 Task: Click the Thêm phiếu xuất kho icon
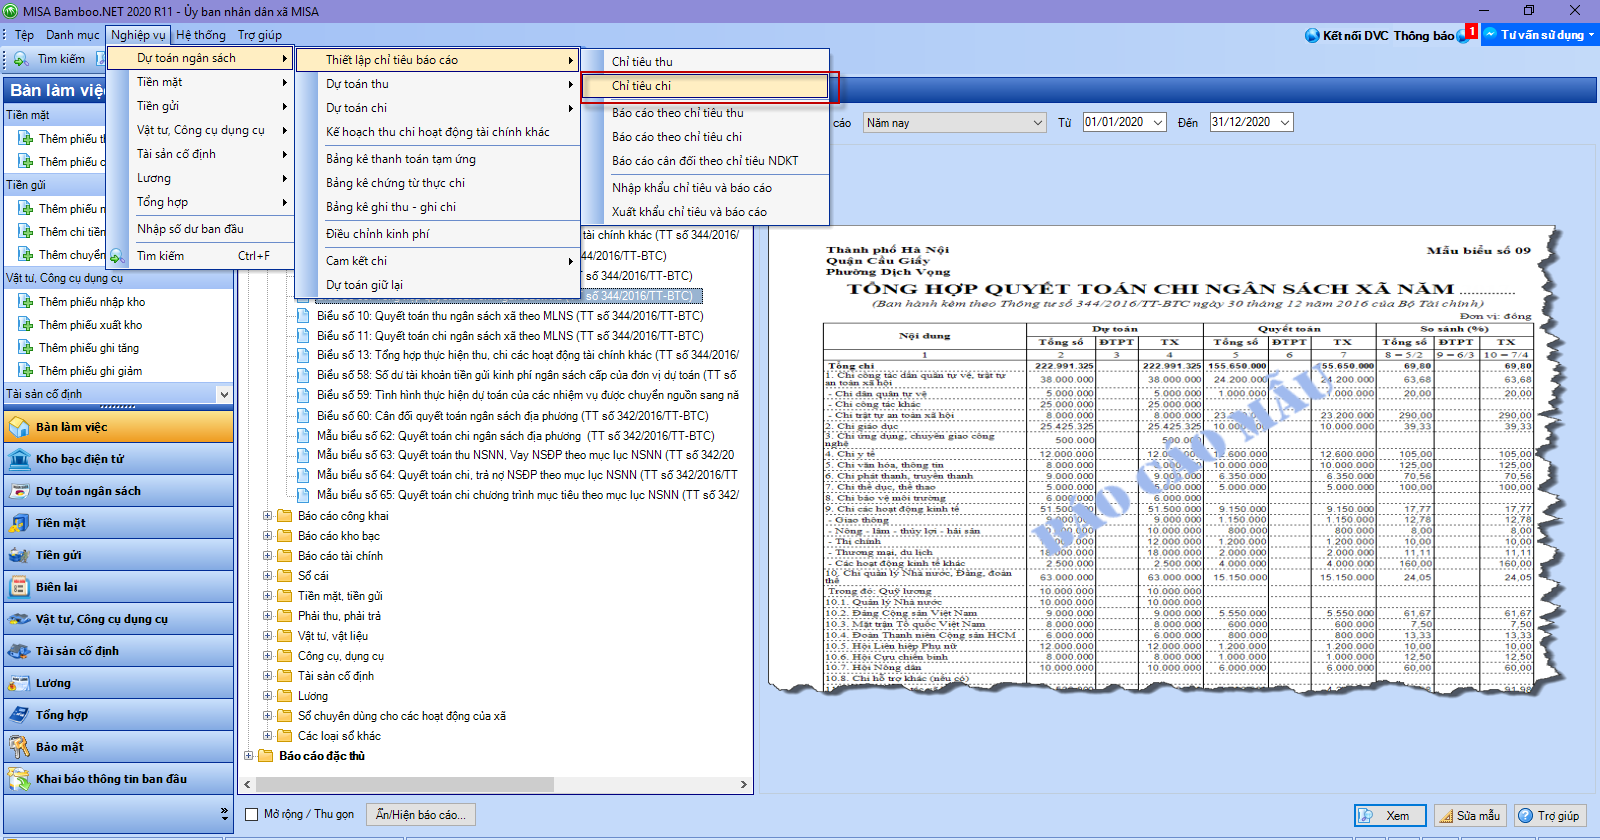pyautogui.click(x=26, y=324)
